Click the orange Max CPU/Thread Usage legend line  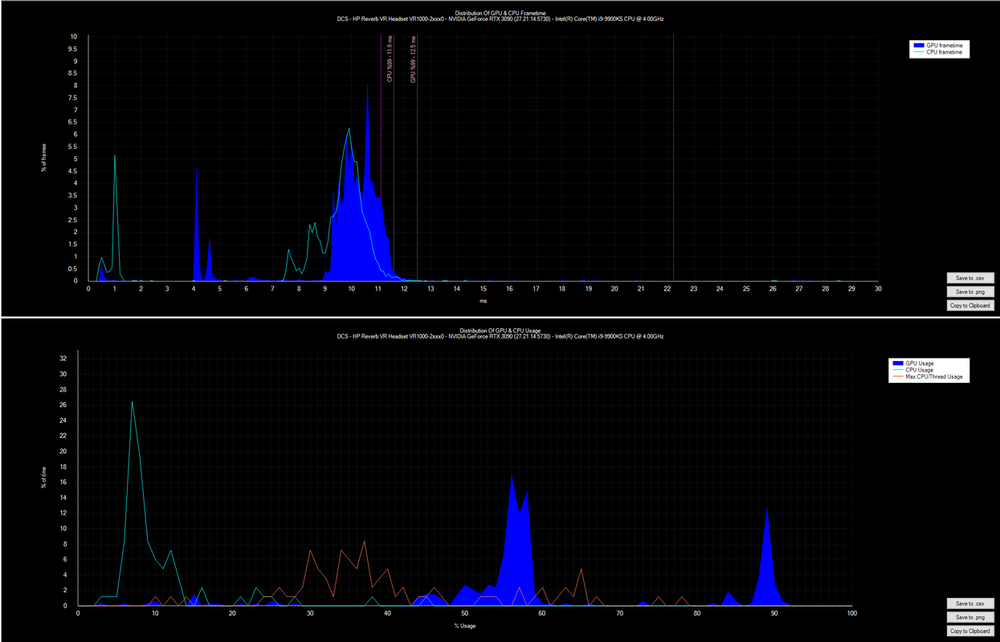897,377
